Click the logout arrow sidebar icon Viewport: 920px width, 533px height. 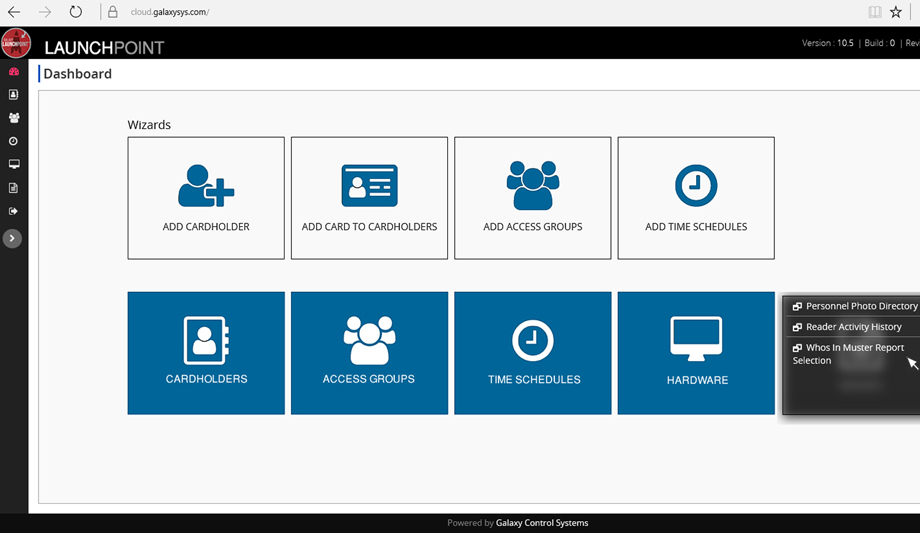point(13,211)
